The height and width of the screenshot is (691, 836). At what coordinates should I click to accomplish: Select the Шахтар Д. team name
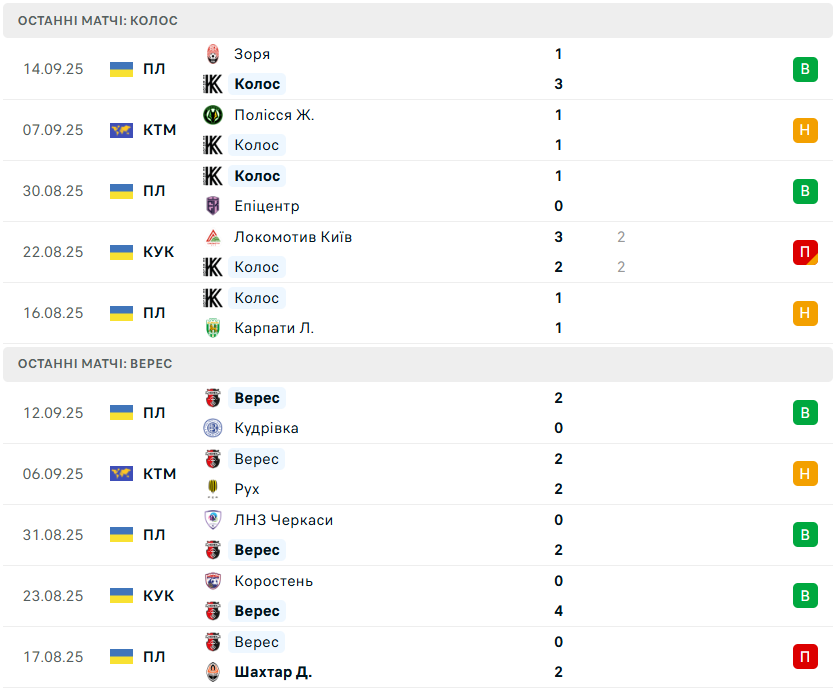(273, 672)
